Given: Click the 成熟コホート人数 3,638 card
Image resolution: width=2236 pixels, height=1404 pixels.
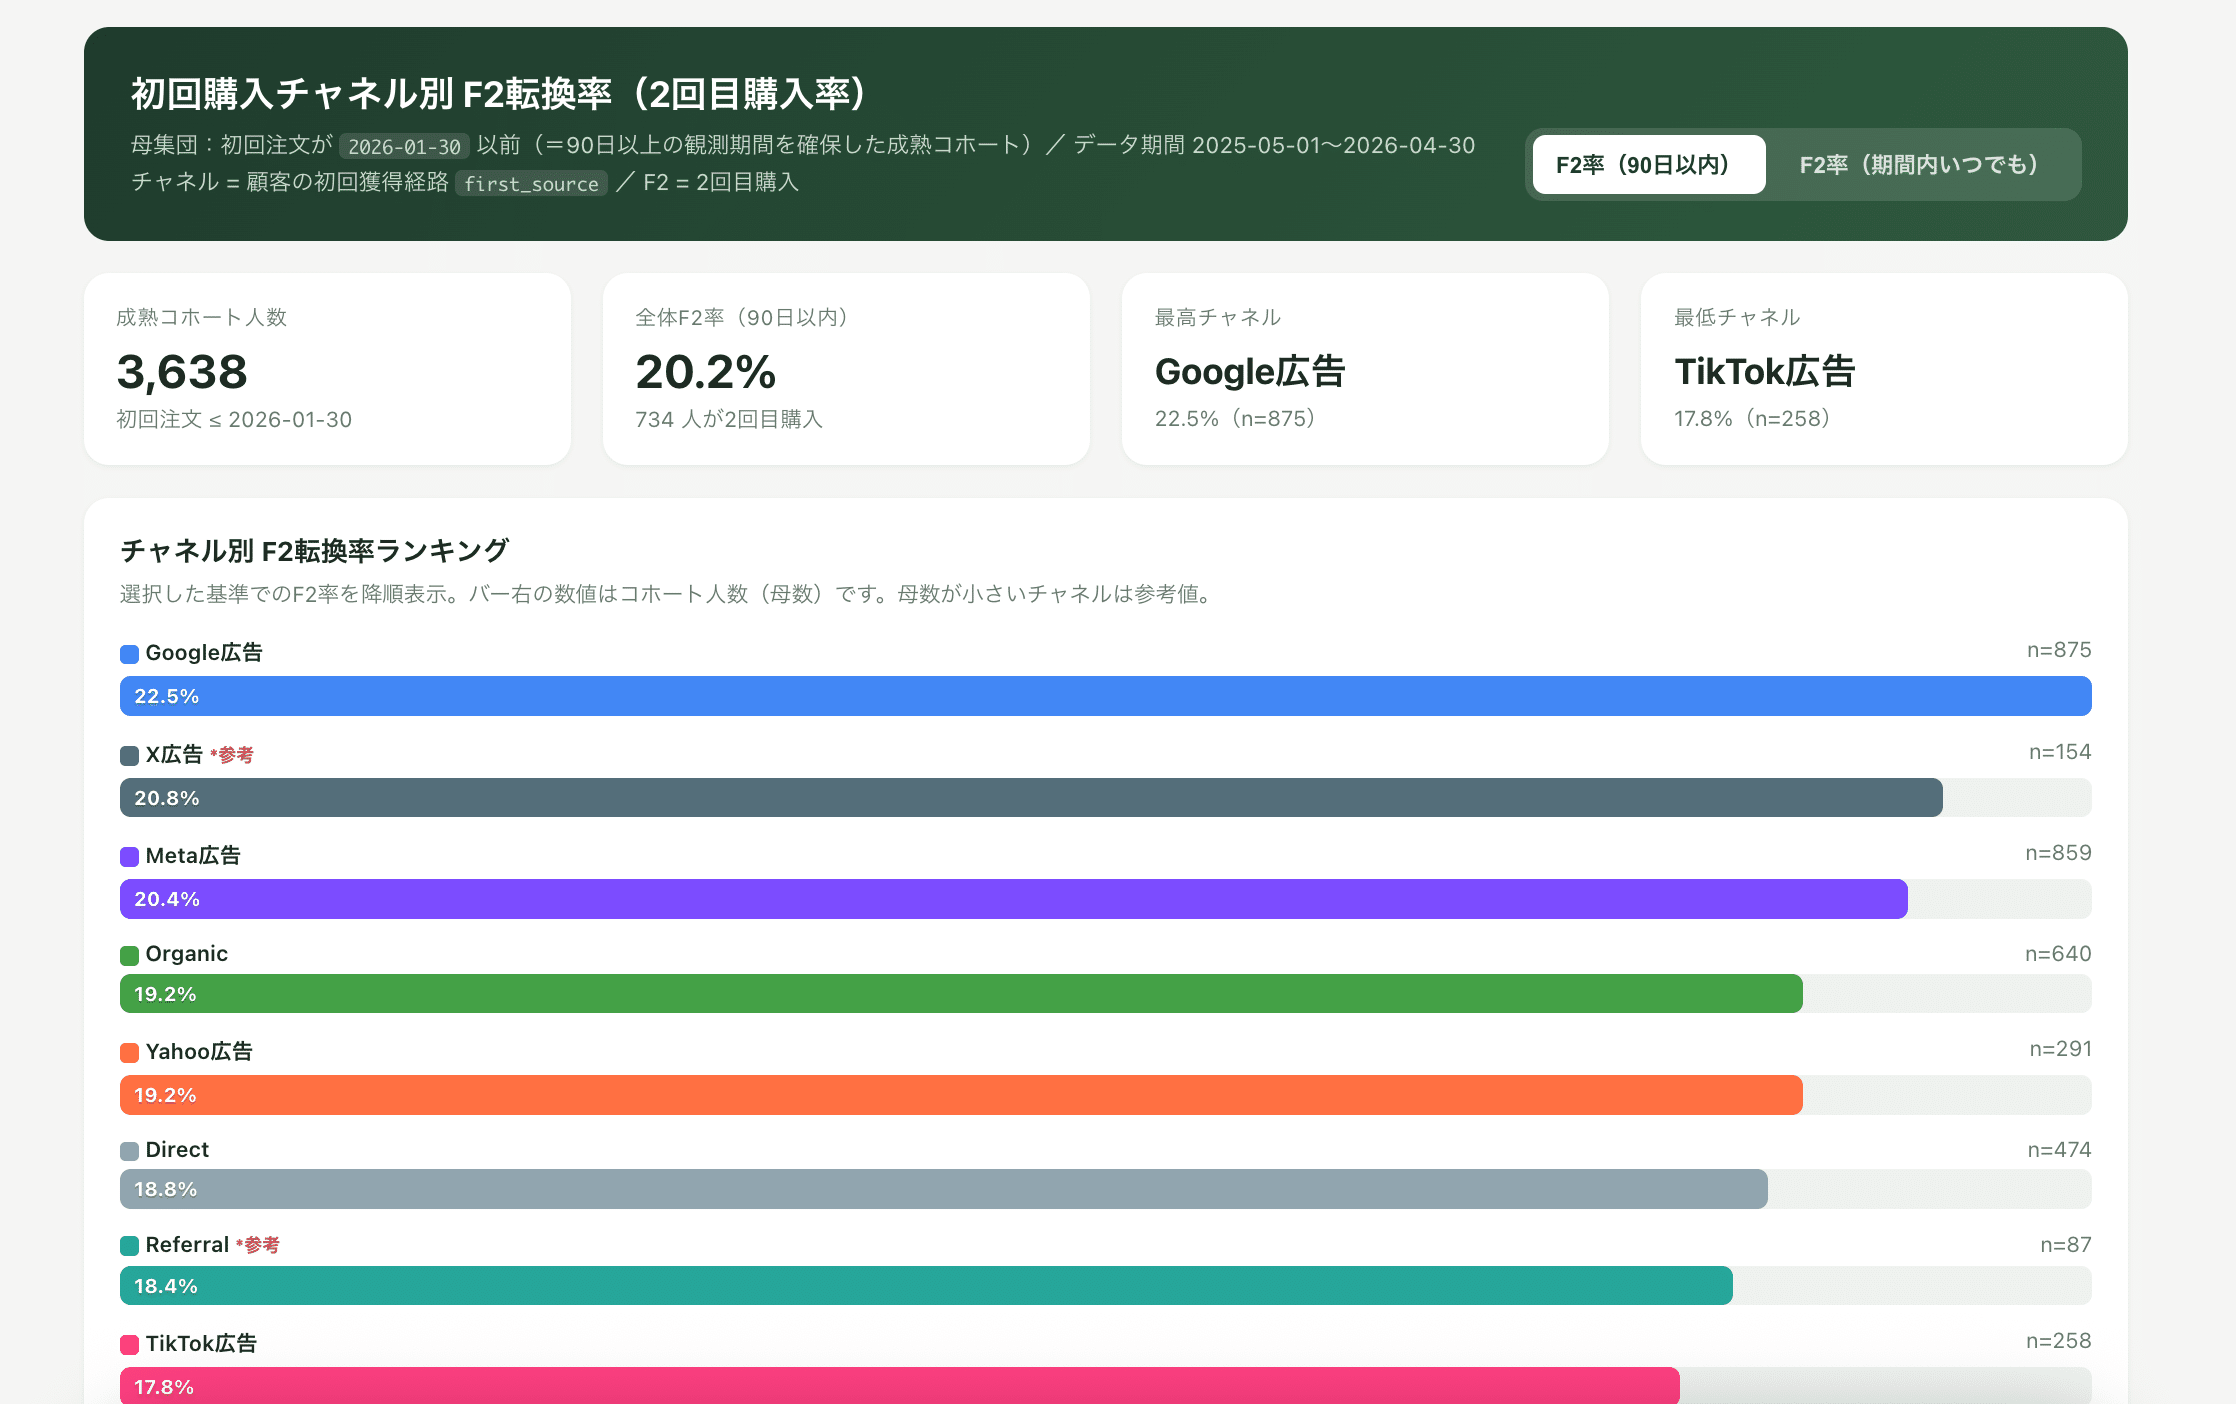Looking at the screenshot, I should tap(327, 369).
